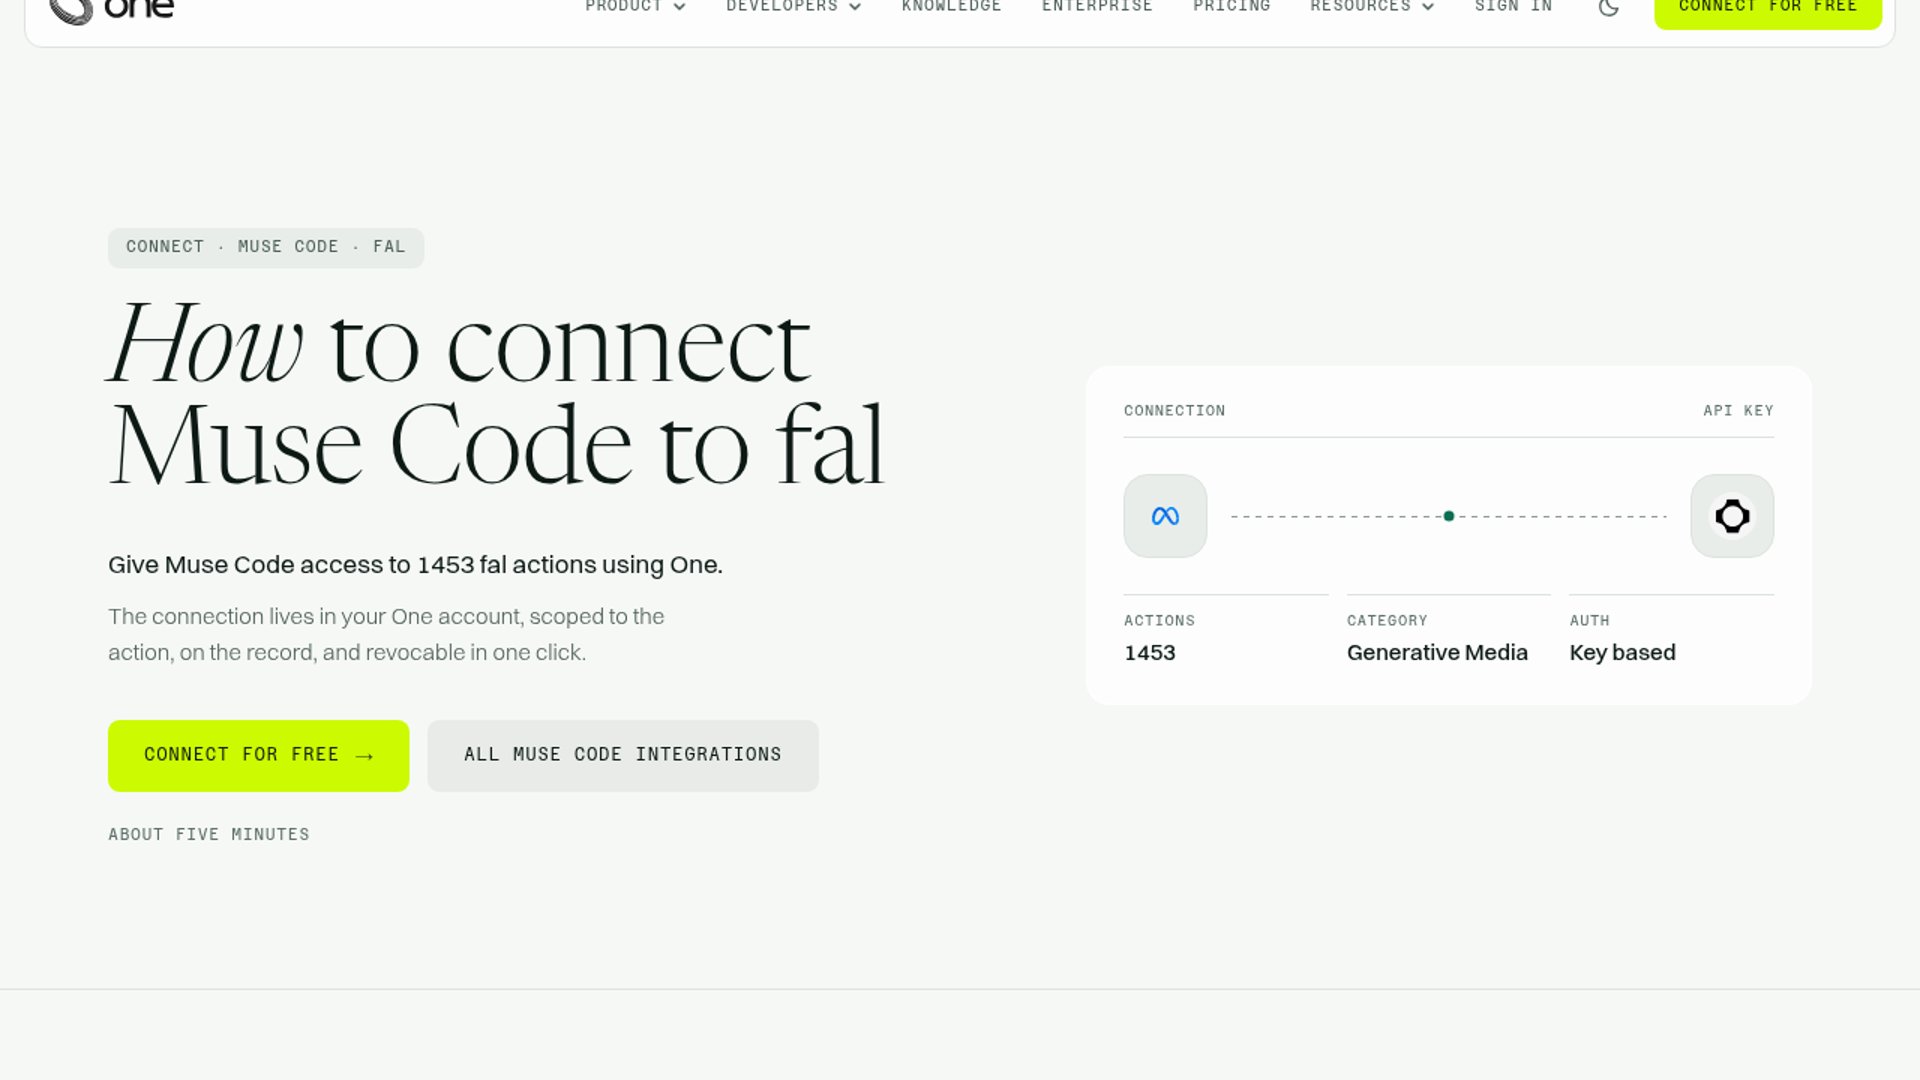This screenshot has width=1920, height=1080.
Task: Select the Key based auth value
Action: pos(1622,653)
